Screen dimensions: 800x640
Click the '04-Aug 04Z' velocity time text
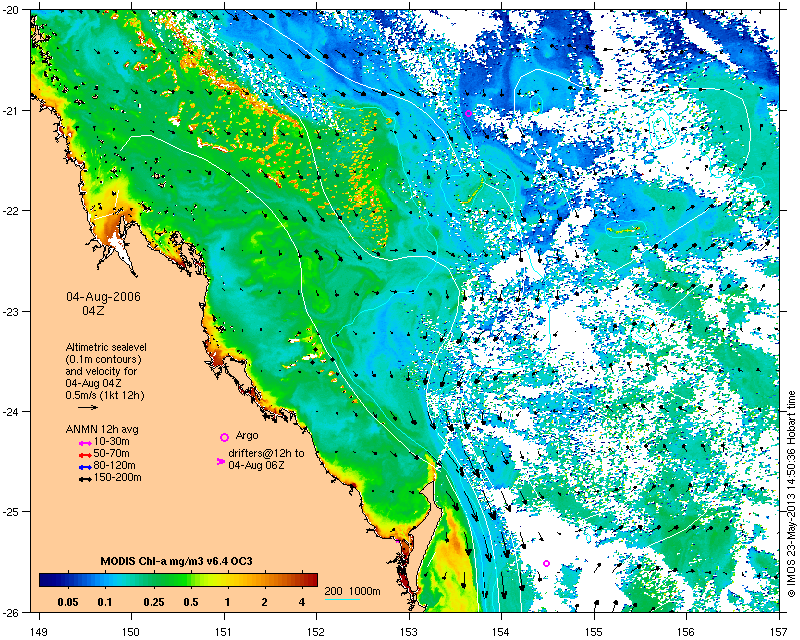(93, 383)
